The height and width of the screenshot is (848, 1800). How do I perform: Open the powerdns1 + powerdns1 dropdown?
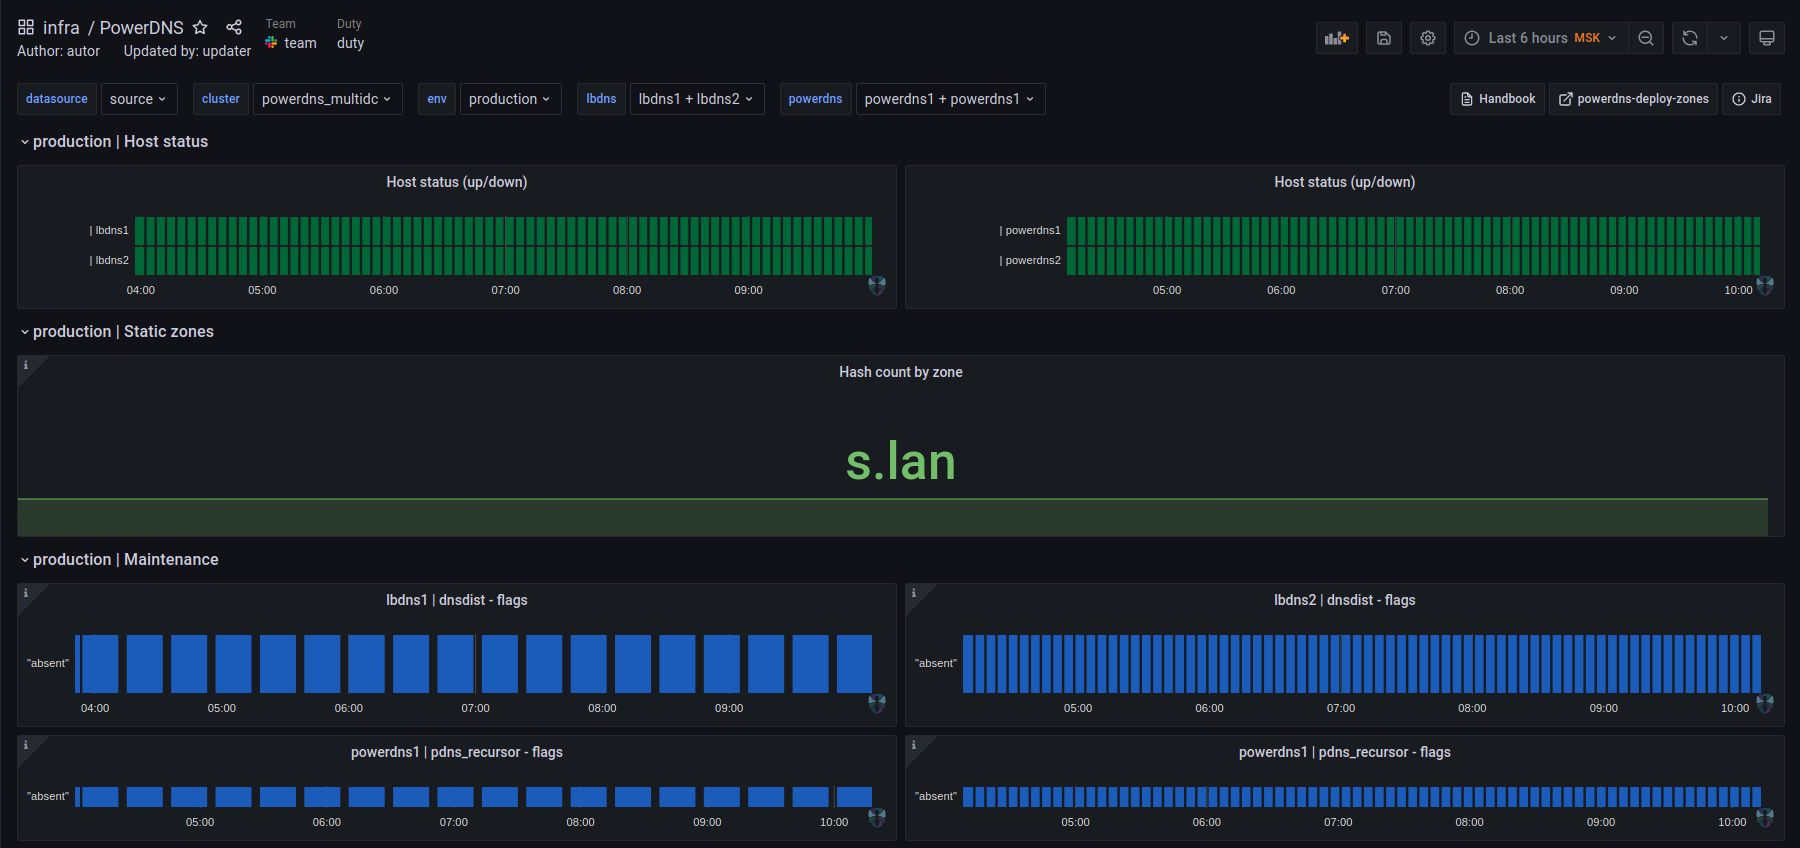(950, 99)
